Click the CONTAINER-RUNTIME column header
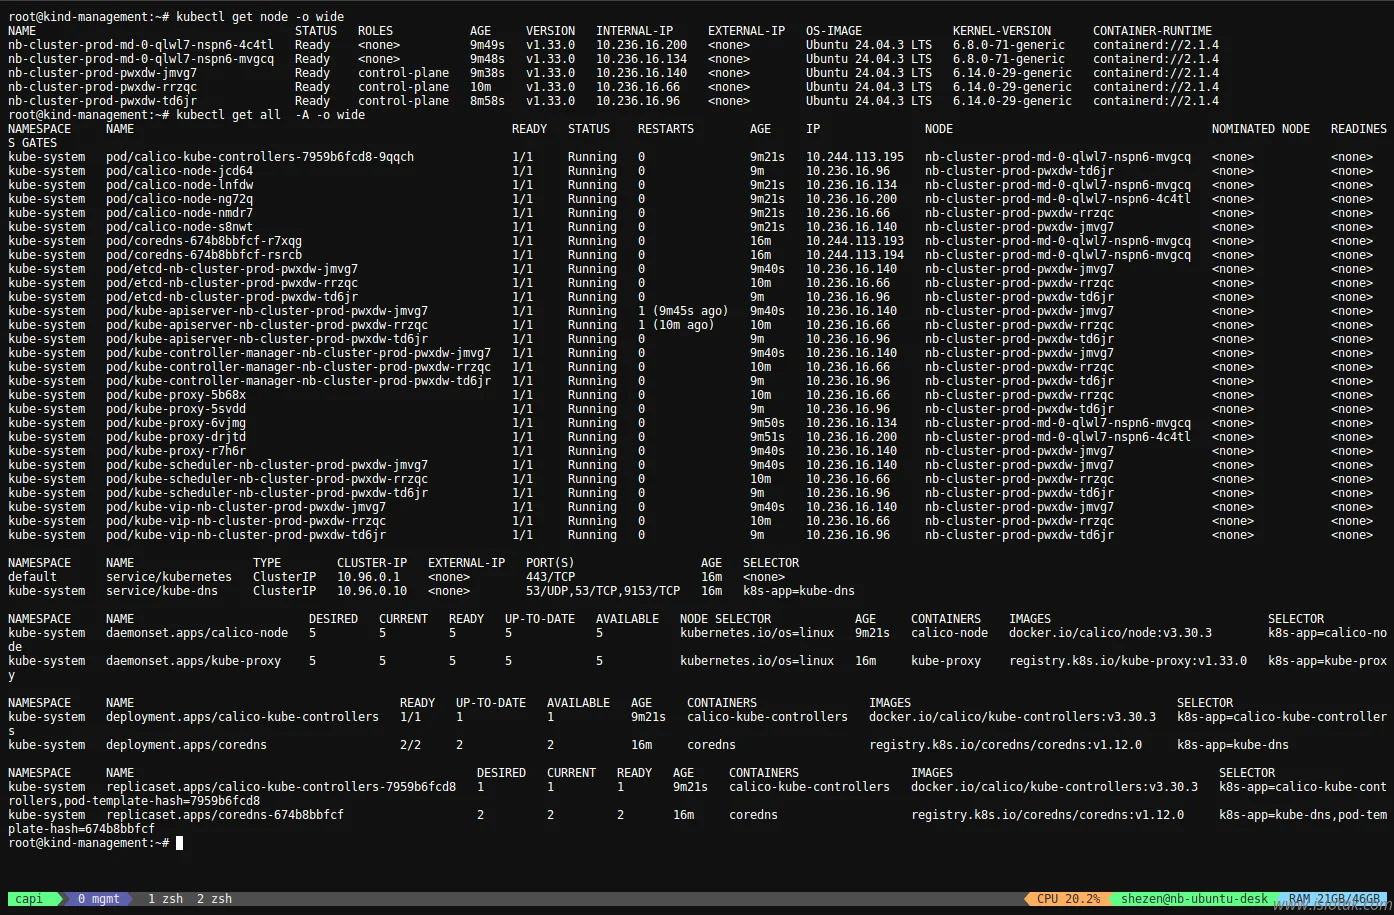The height and width of the screenshot is (915, 1394). point(1152,31)
